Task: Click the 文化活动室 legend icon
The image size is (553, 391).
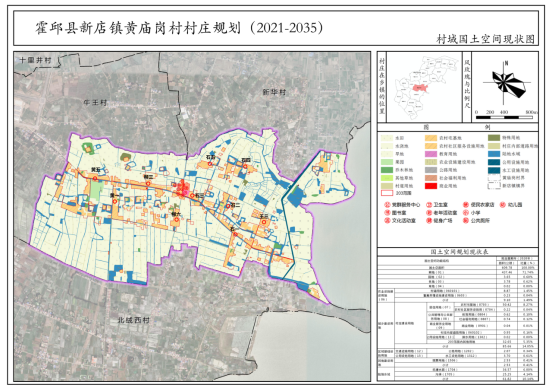Action: 387,221
